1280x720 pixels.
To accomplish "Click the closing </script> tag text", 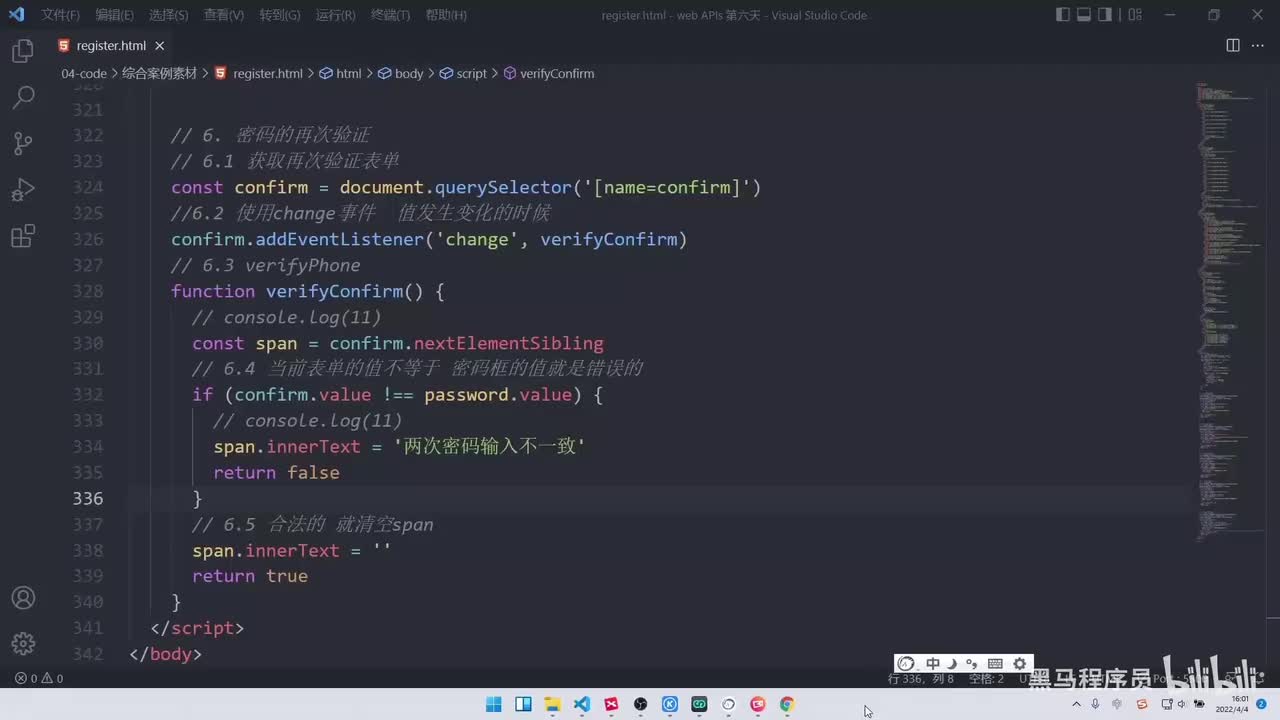I will pos(197,628).
